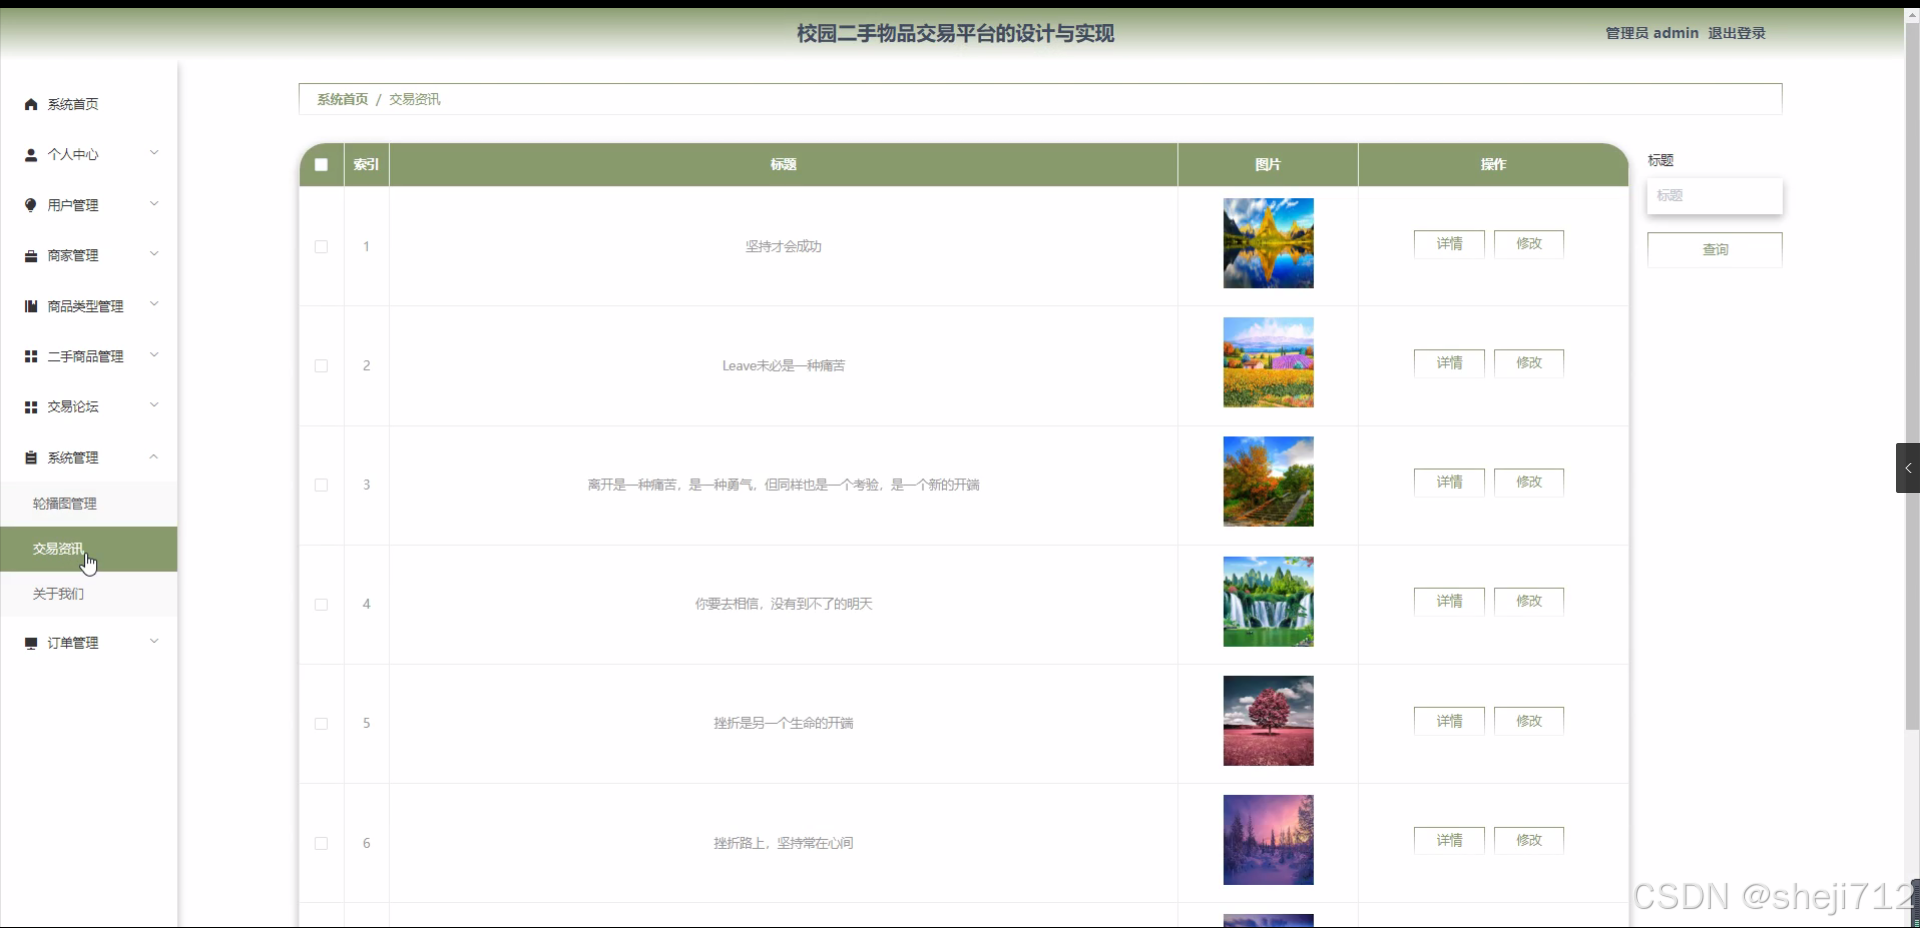Click the icon beside 商品类型管理
Image resolution: width=1920 pixels, height=928 pixels.
tap(31, 306)
